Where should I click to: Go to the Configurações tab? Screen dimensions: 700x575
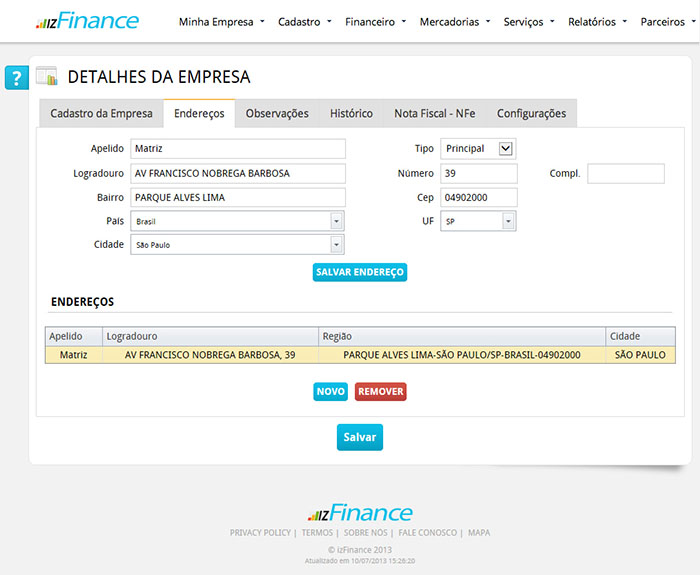(531, 114)
